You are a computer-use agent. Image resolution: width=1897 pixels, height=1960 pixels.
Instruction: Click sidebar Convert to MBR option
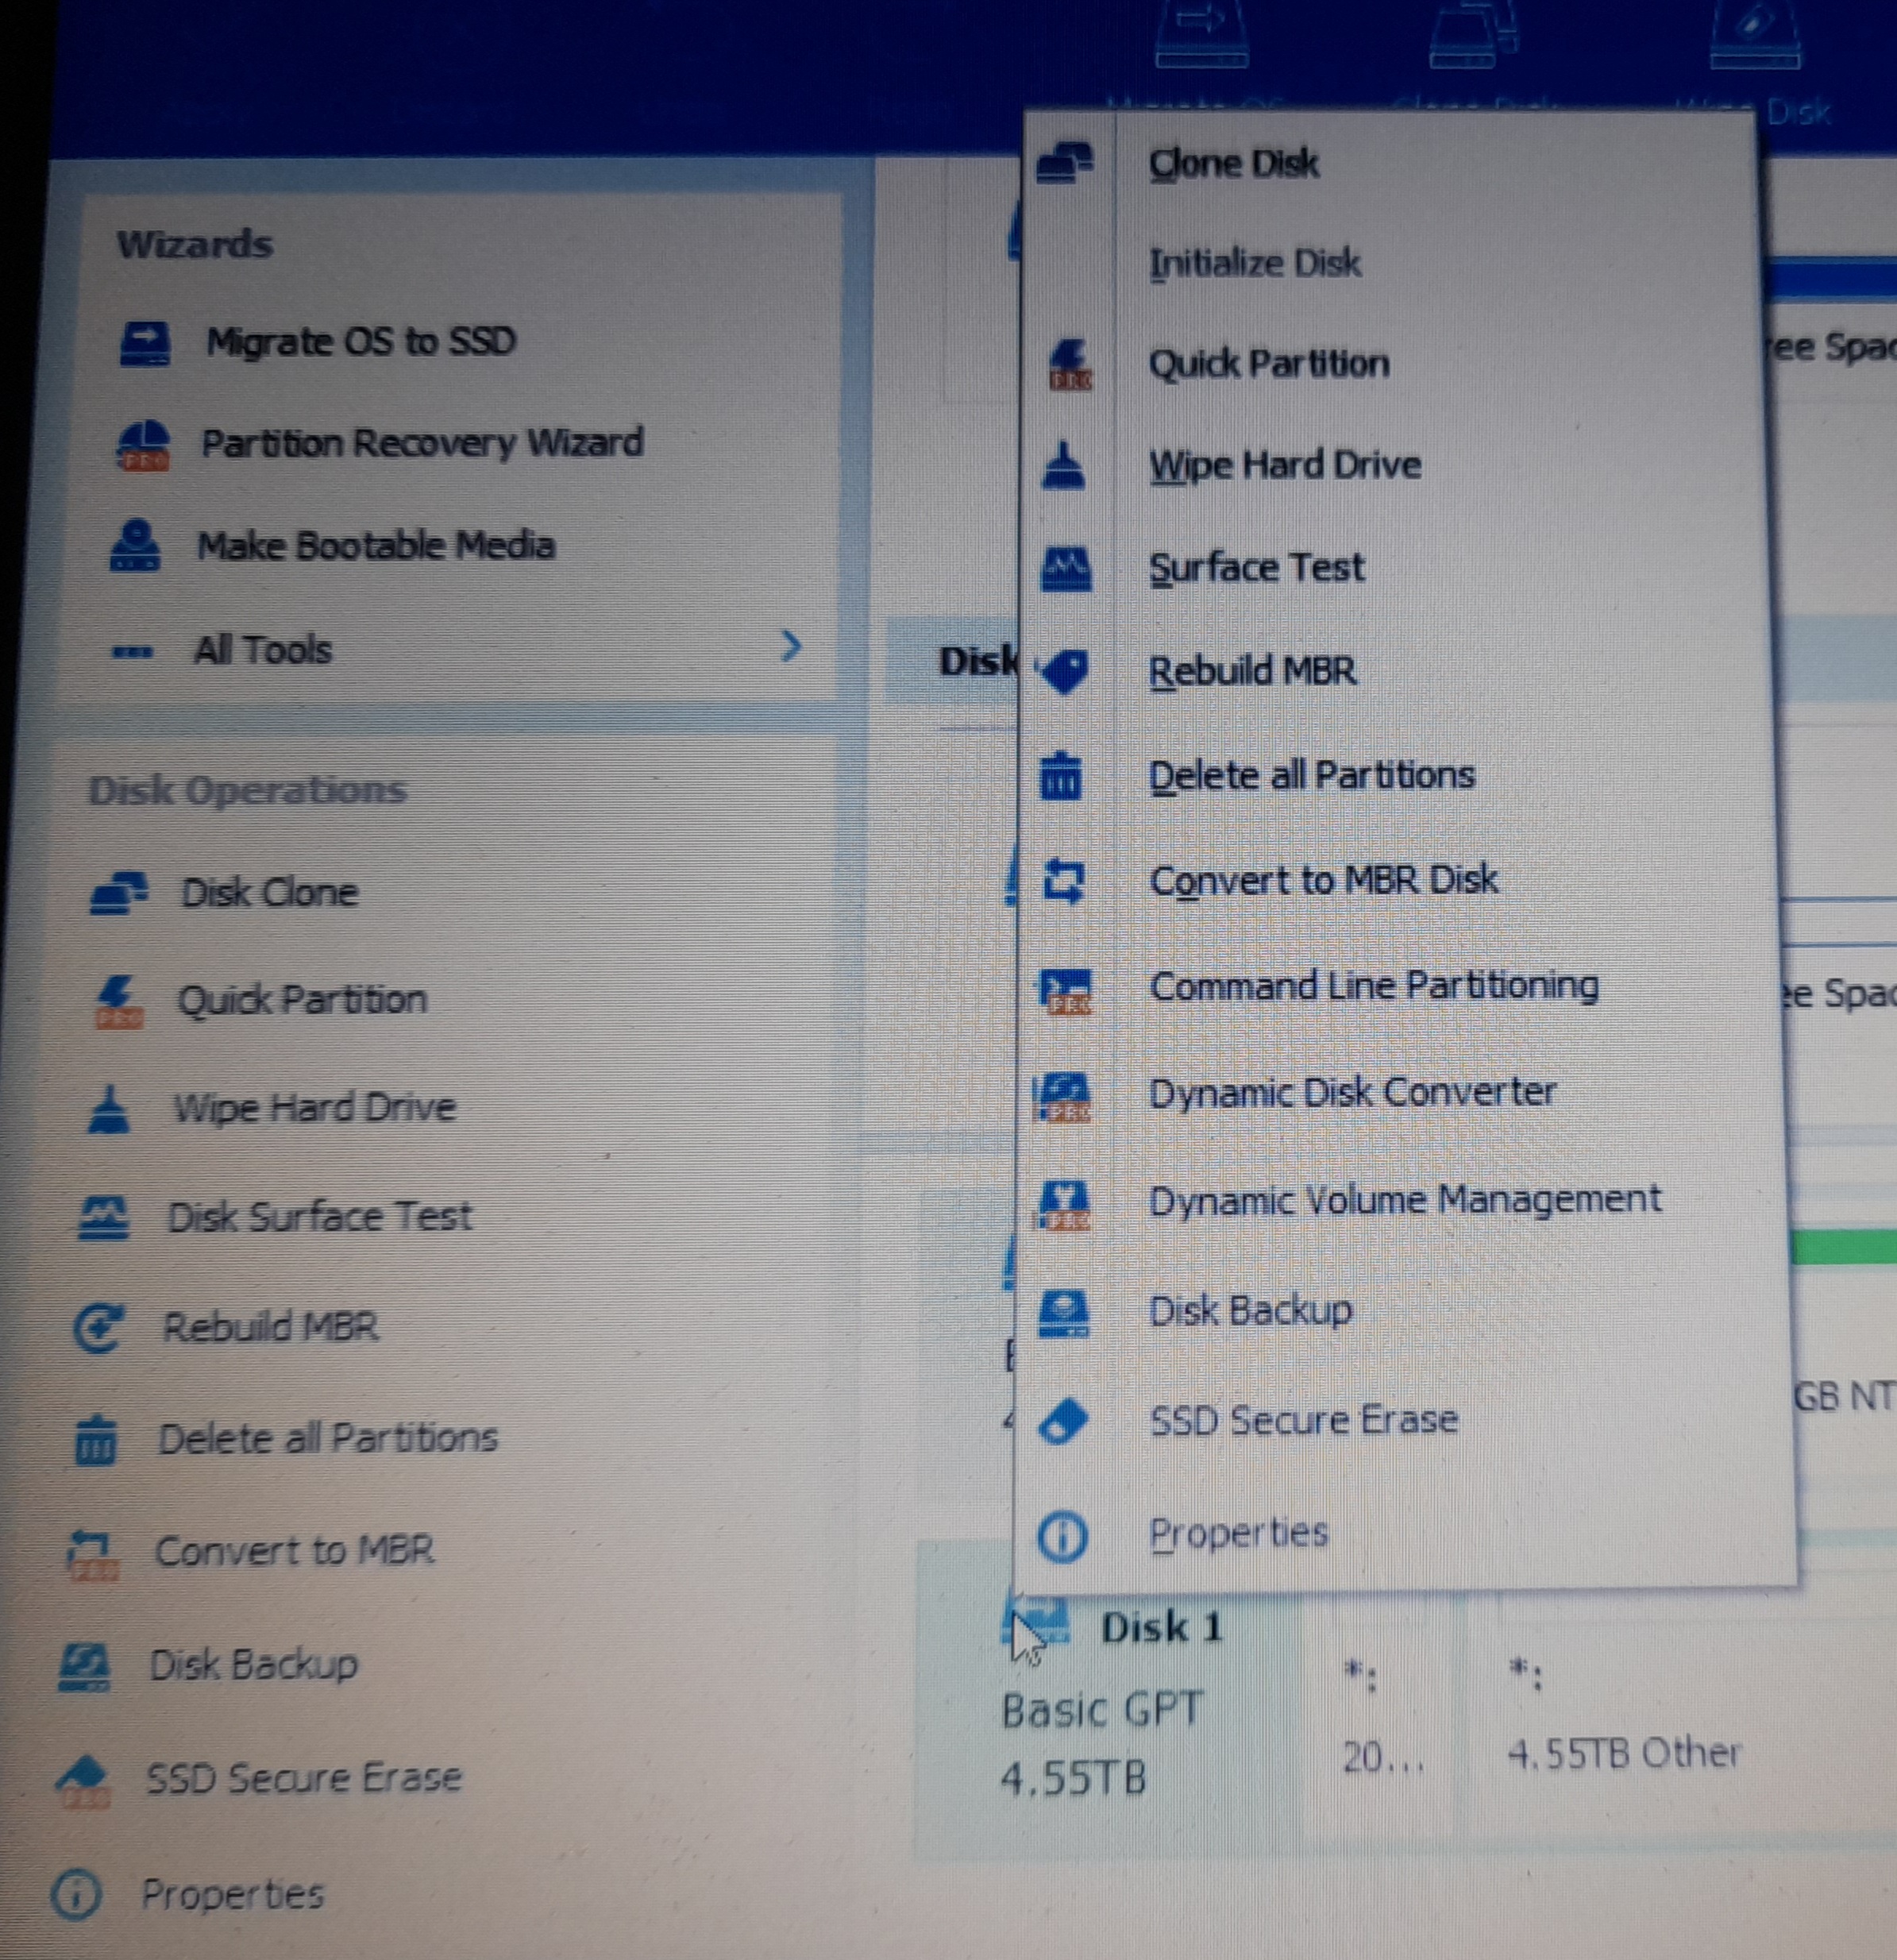[294, 1551]
